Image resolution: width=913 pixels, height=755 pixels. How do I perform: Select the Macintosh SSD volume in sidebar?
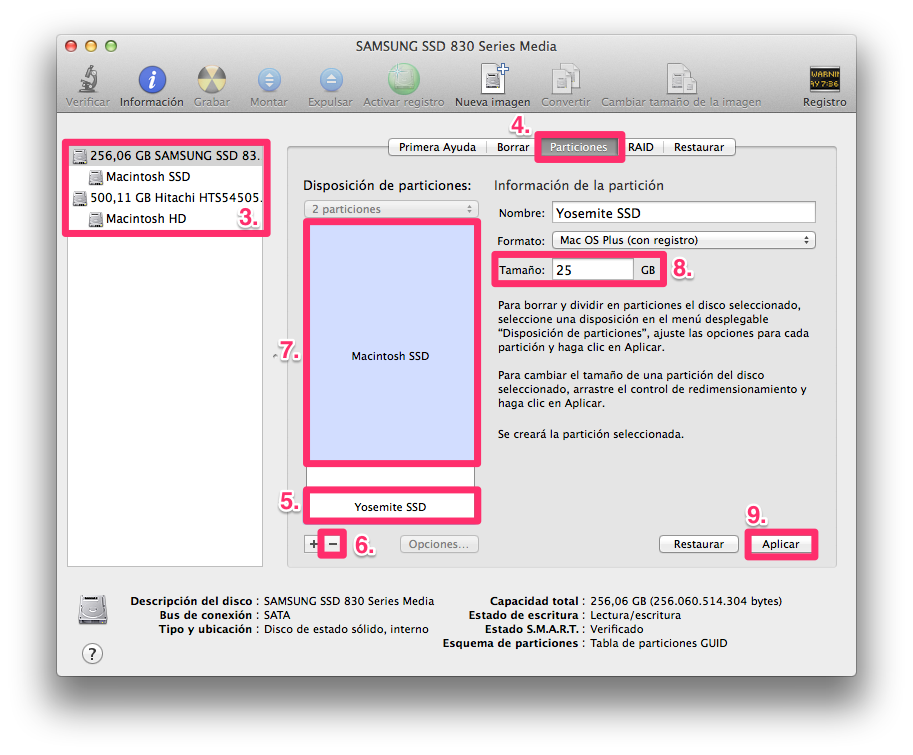pyautogui.click(x=165, y=176)
